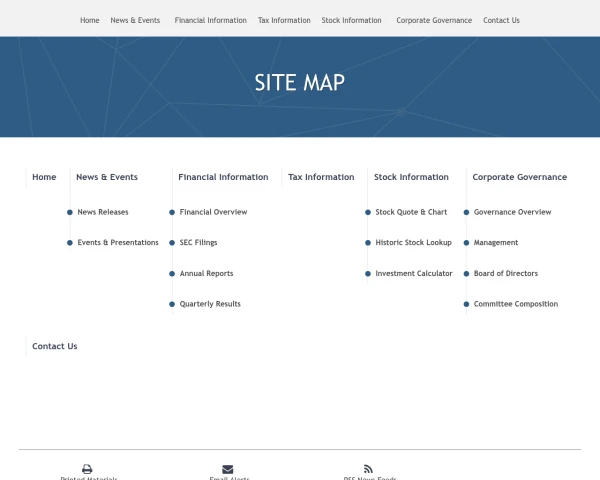
Task: View the Quarterly Results link
Action: click(x=210, y=304)
